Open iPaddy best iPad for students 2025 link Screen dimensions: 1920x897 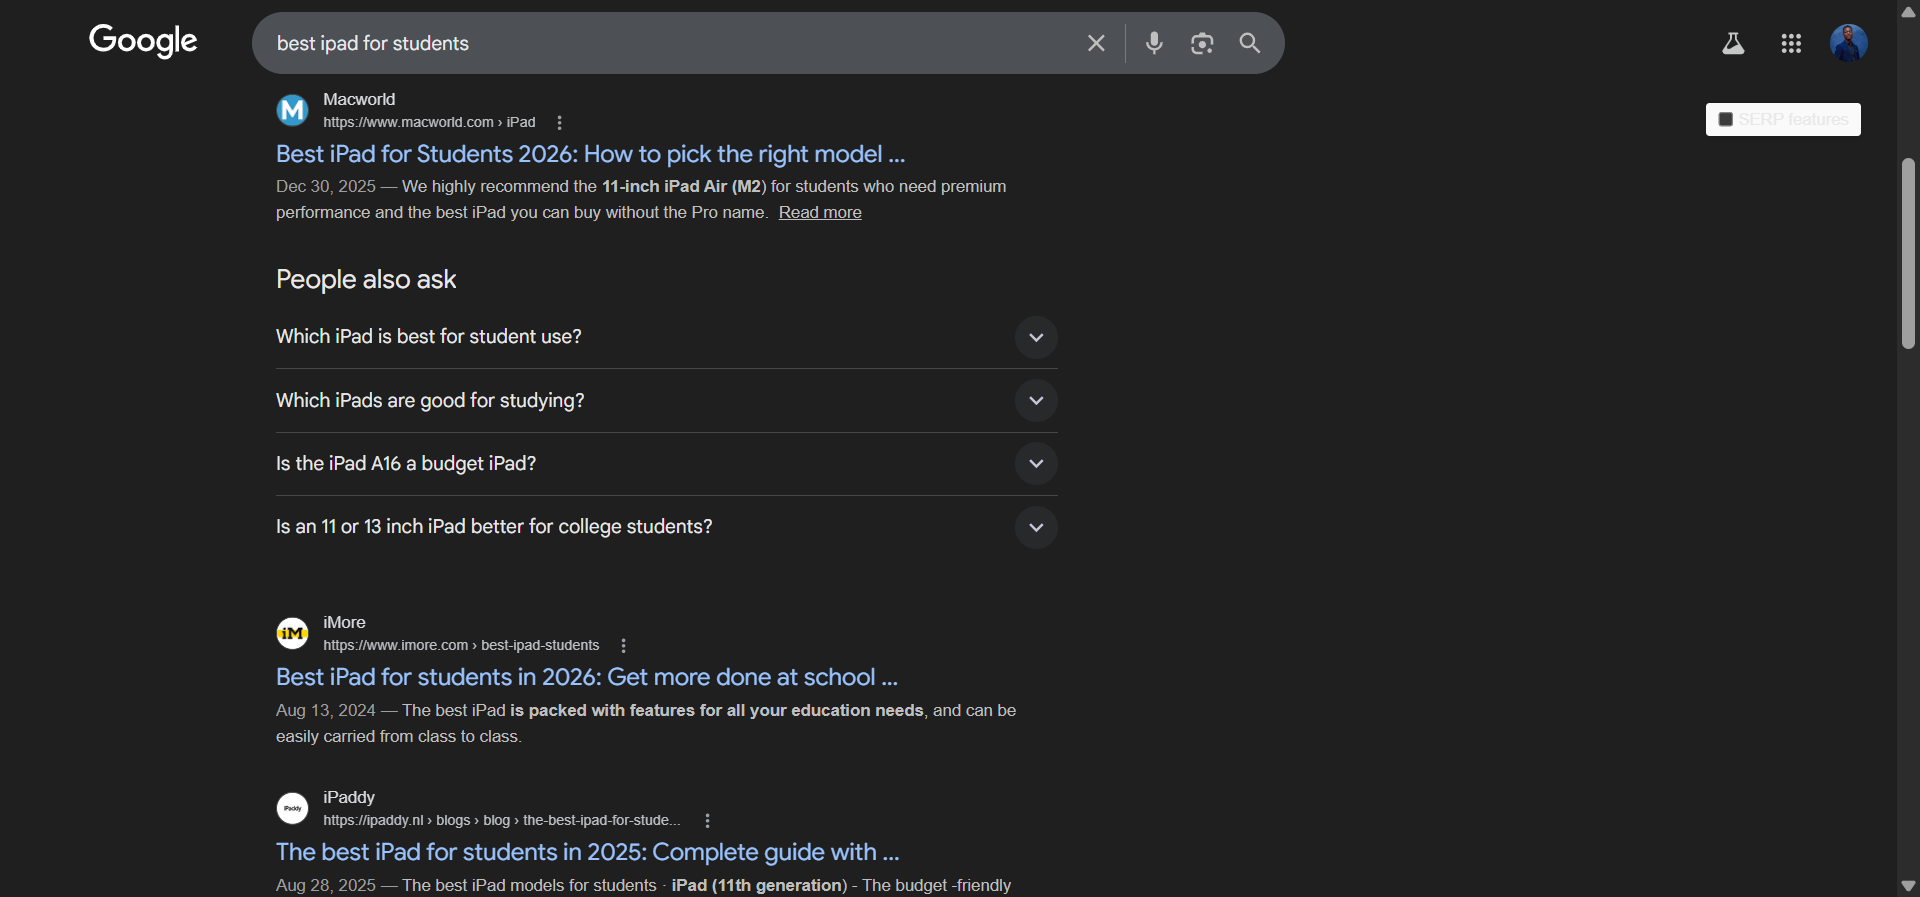click(588, 852)
